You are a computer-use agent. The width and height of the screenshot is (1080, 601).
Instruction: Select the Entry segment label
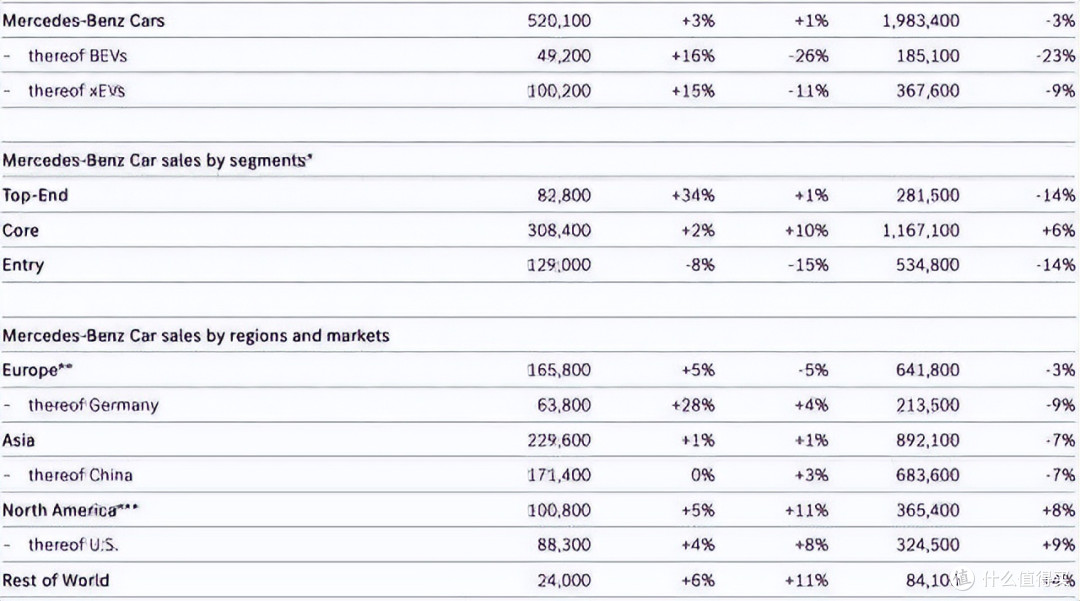(x=23, y=265)
